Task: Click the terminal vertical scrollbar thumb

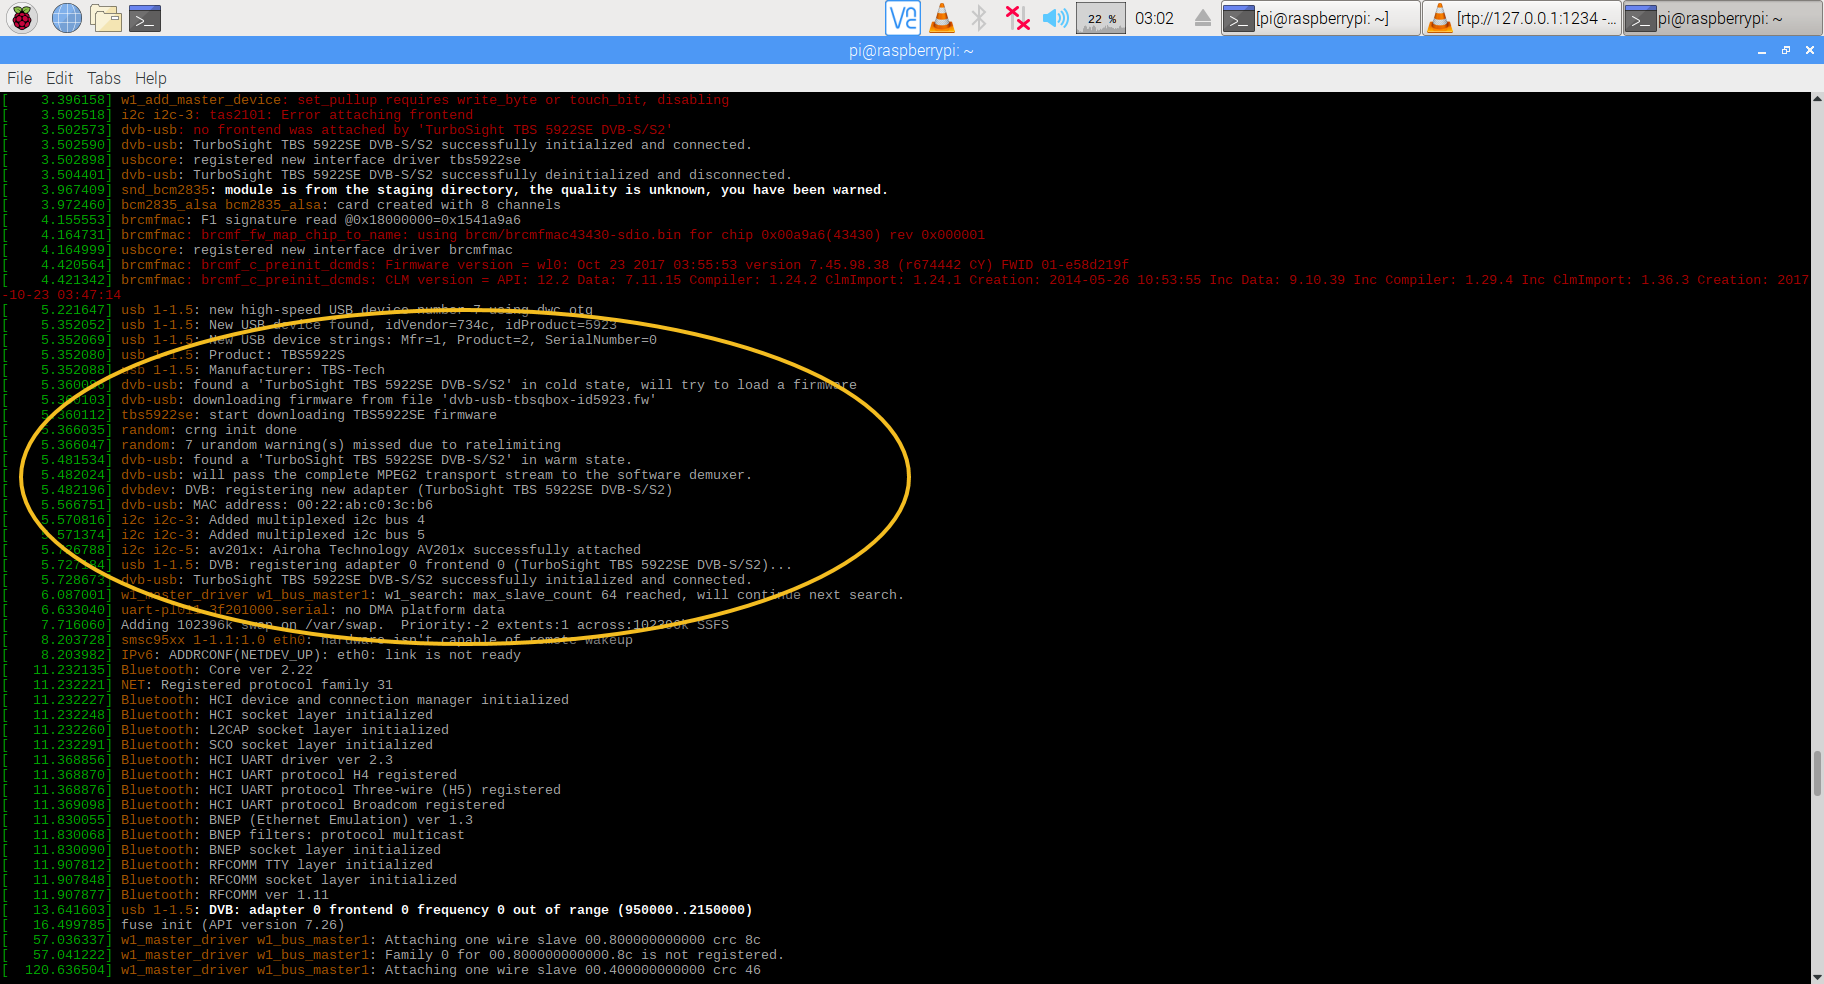Action: [x=1817, y=773]
